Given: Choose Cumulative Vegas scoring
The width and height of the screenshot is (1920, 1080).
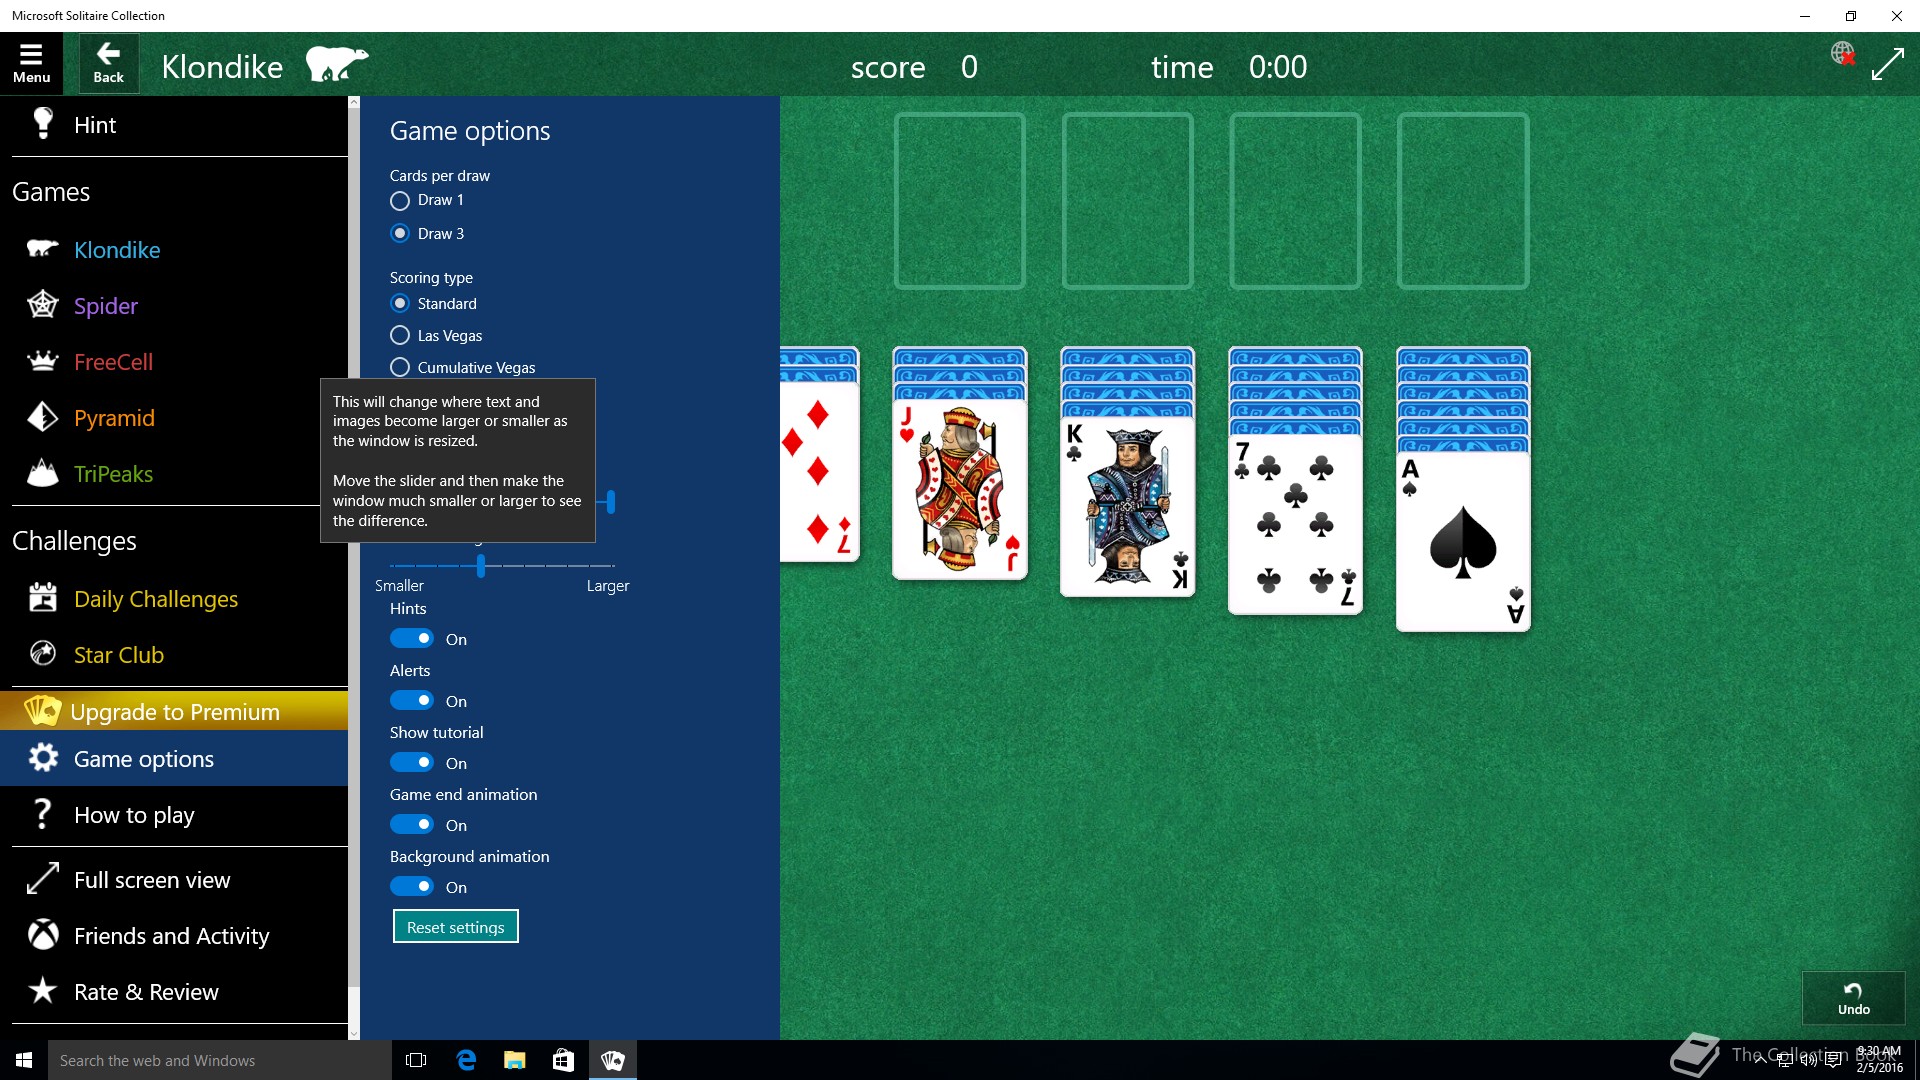Looking at the screenshot, I should tap(400, 367).
